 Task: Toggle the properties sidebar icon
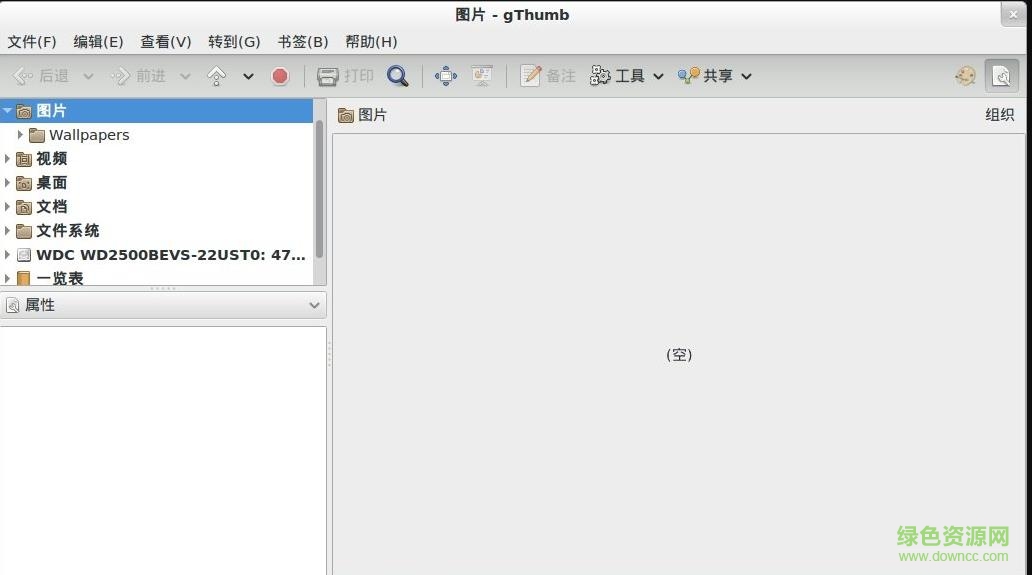click(x=1001, y=76)
